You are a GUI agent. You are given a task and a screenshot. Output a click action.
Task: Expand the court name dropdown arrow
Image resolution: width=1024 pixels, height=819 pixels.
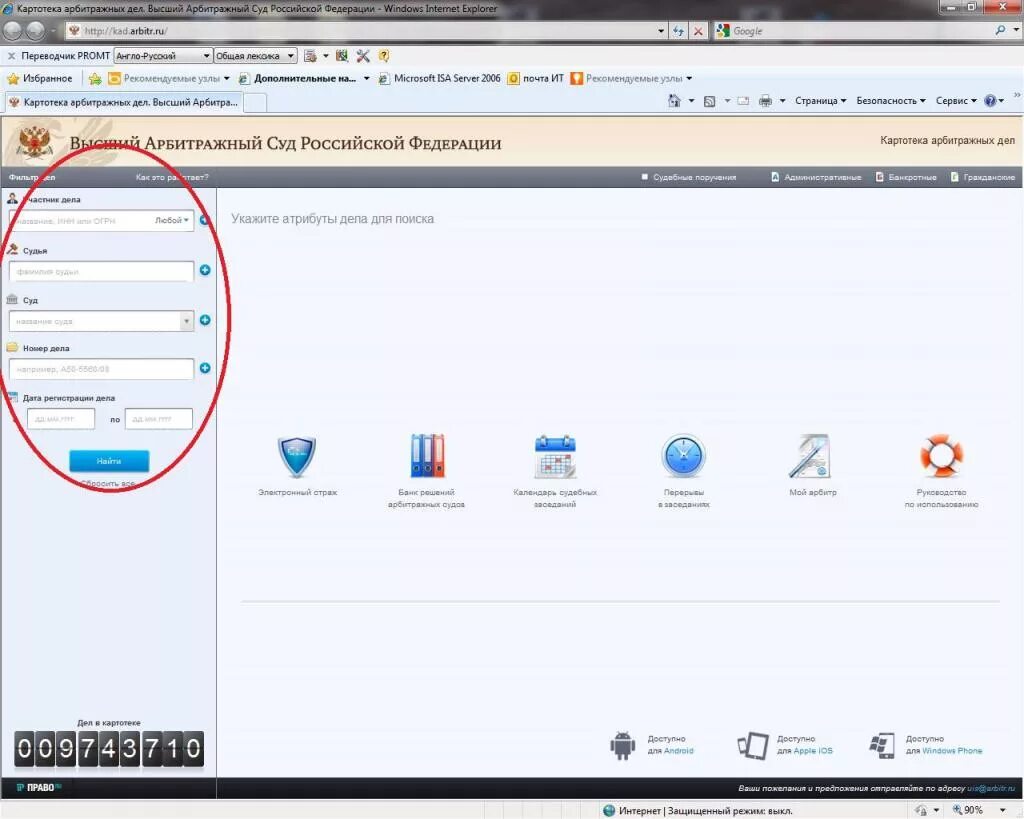click(x=187, y=321)
